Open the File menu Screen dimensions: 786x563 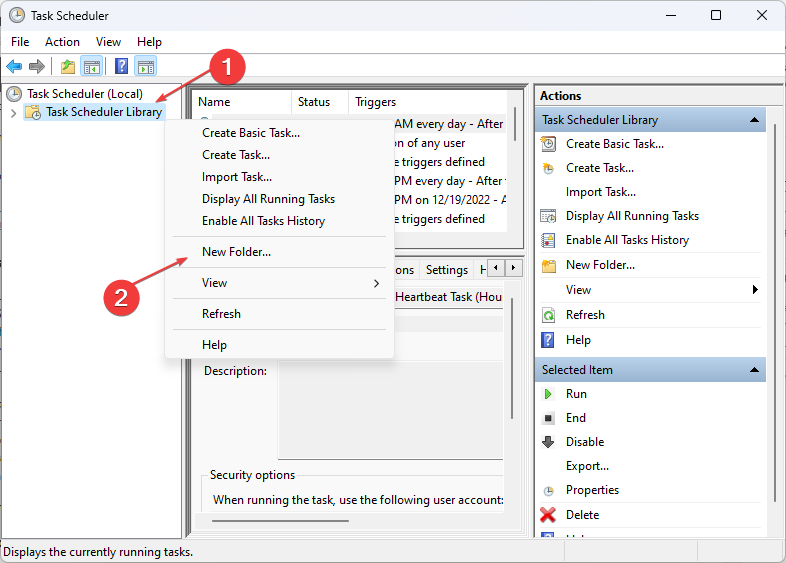coord(20,42)
